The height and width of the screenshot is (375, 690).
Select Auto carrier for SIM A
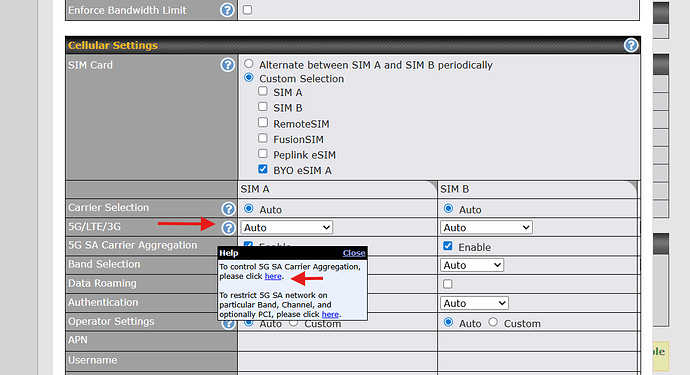tap(249, 208)
